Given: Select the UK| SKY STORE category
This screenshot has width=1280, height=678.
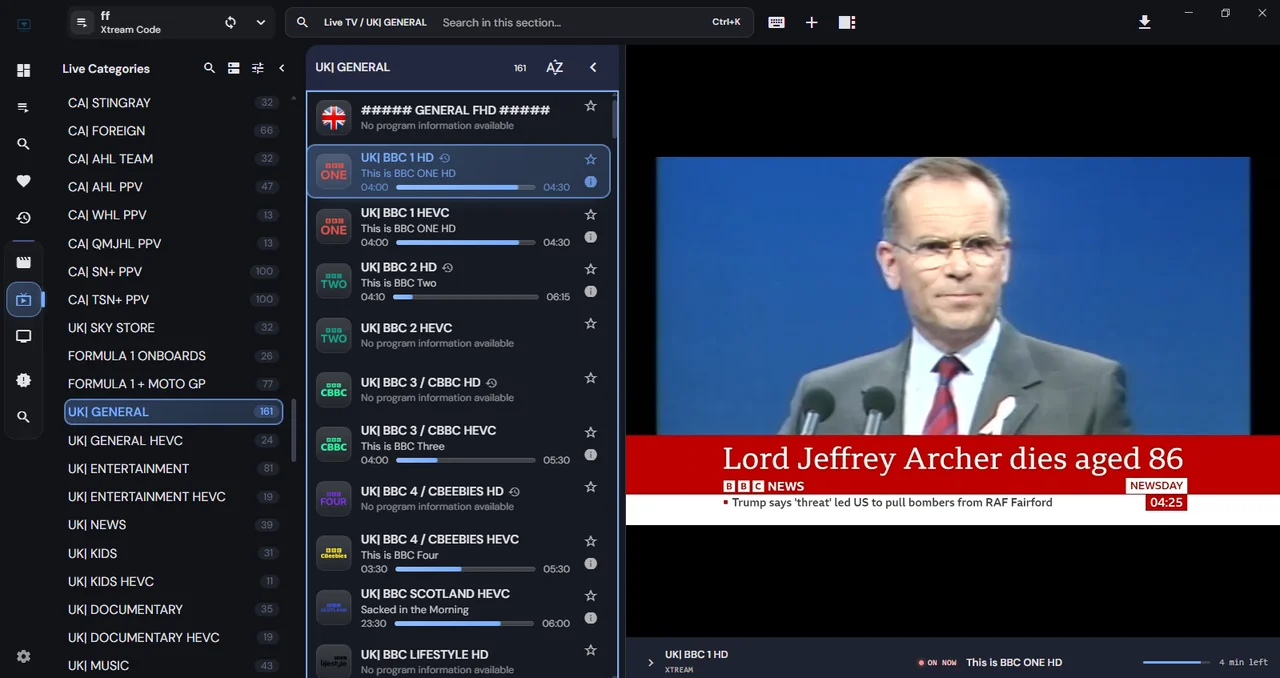Looking at the screenshot, I should pos(173,328).
